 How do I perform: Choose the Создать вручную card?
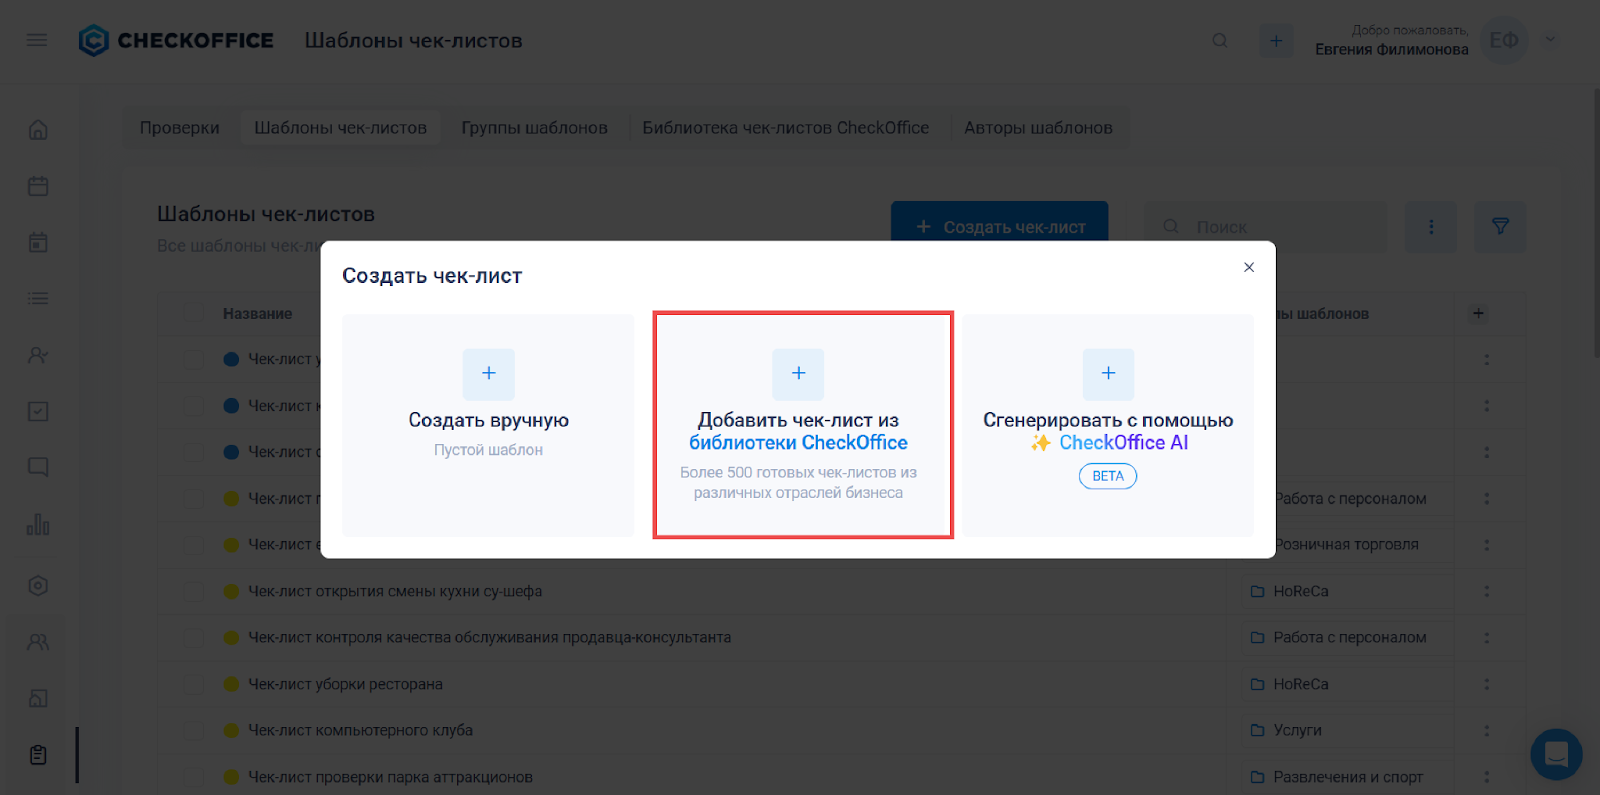point(488,425)
